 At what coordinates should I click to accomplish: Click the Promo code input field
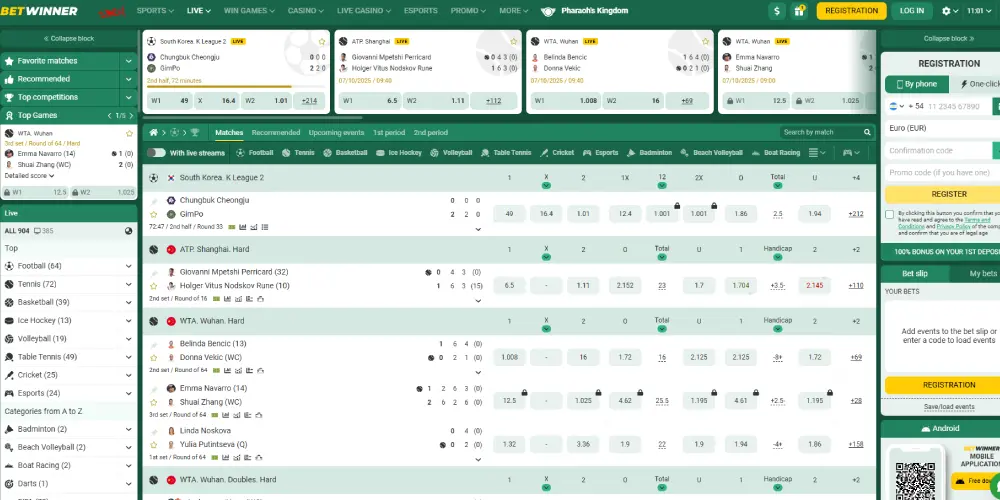[943, 173]
